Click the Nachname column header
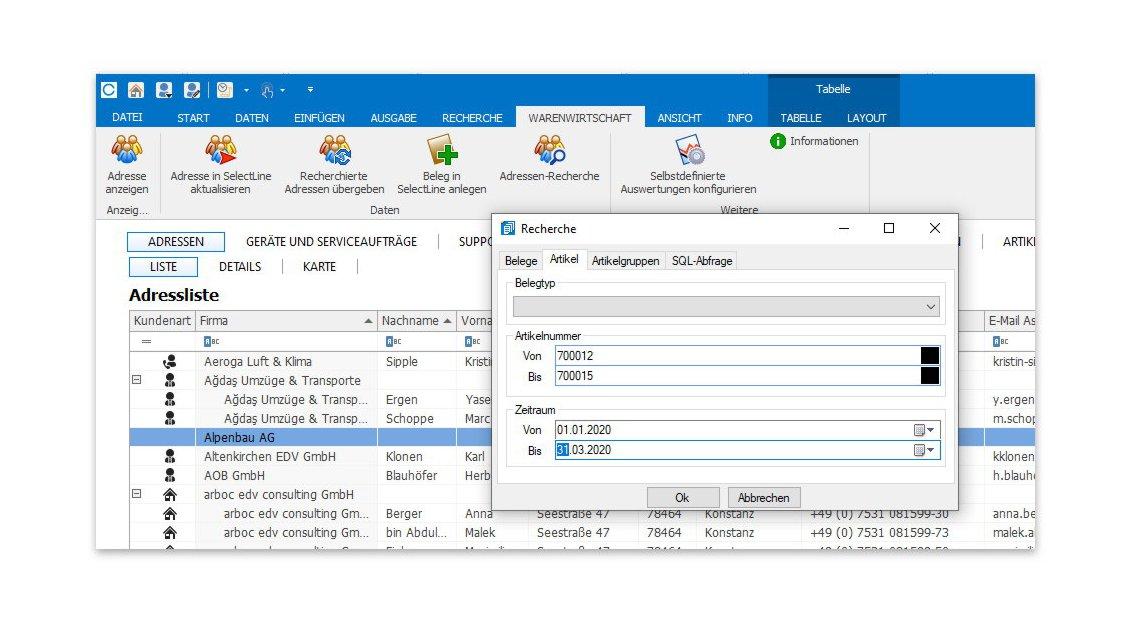 (417, 321)
